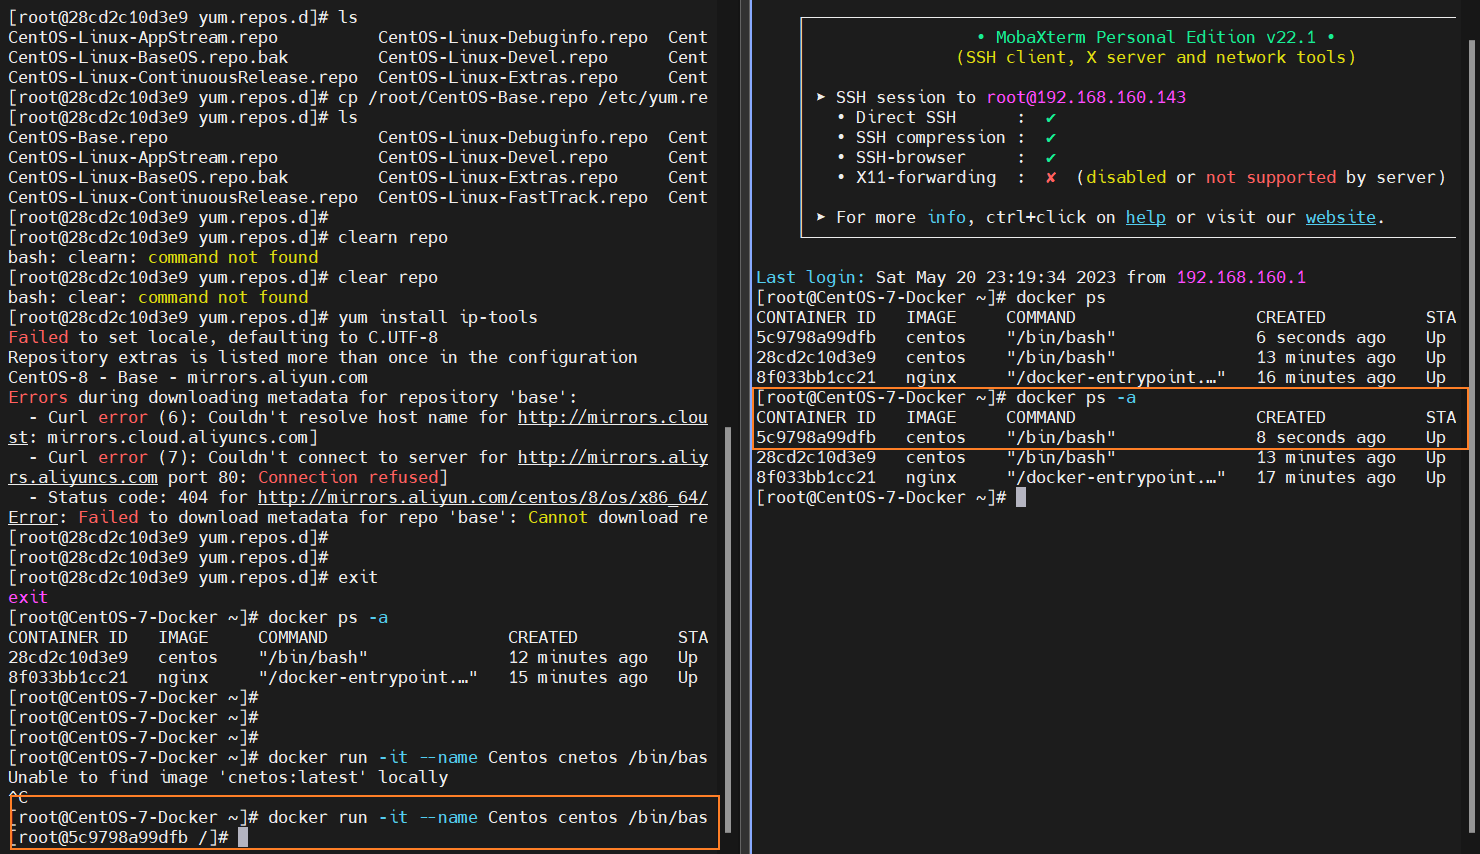Click the Failed to set locale message
This screenshot has width=1480, height=854.
point(223,337)
